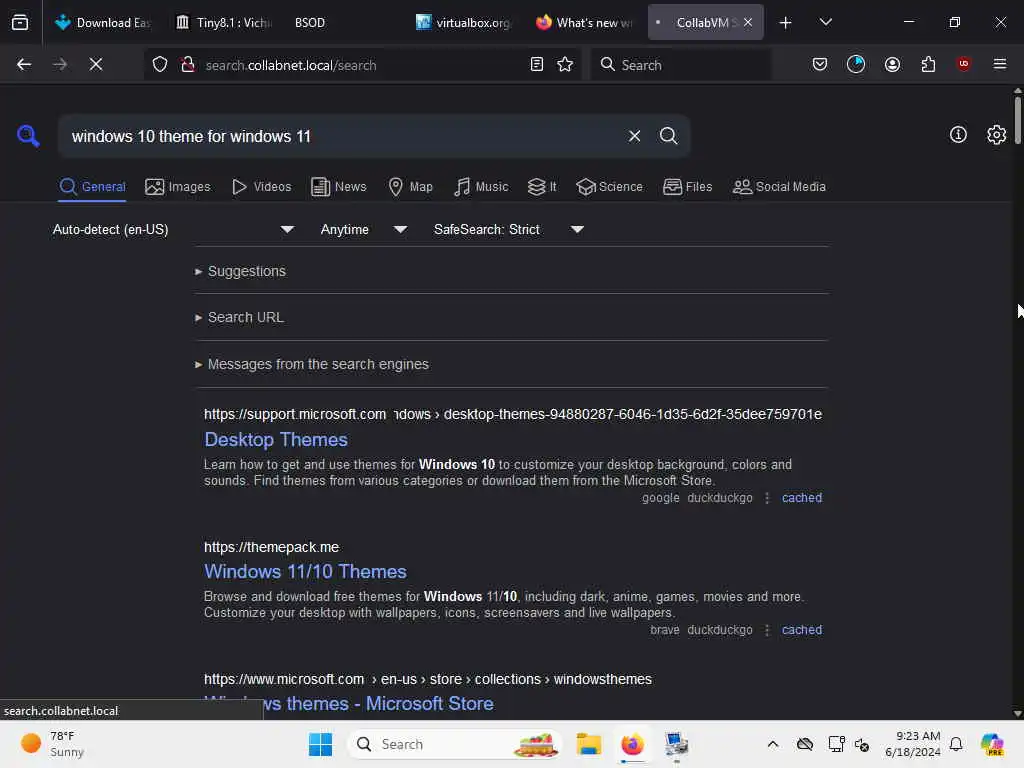Screen dimensions: 1024x768
Task: Open the Windows 11/10 Themes result
Action: click(305, 571)
